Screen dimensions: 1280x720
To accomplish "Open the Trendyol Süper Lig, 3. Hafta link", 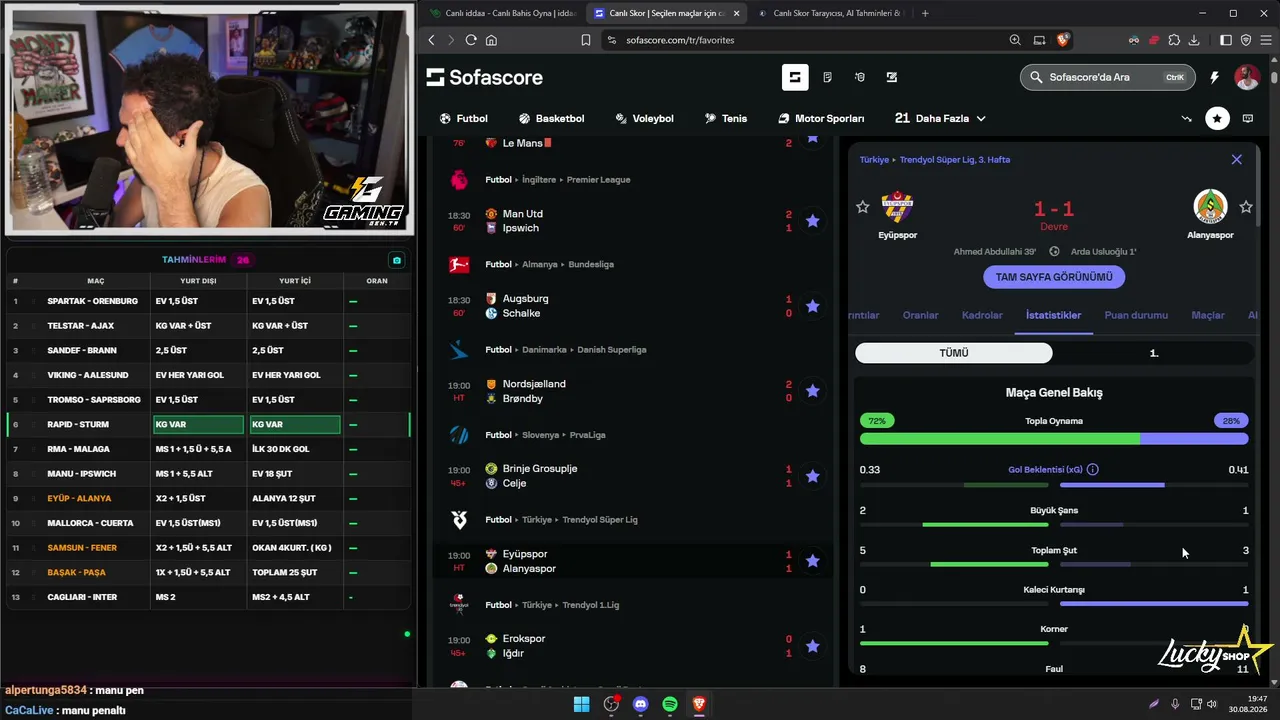I will click(955, 160).
